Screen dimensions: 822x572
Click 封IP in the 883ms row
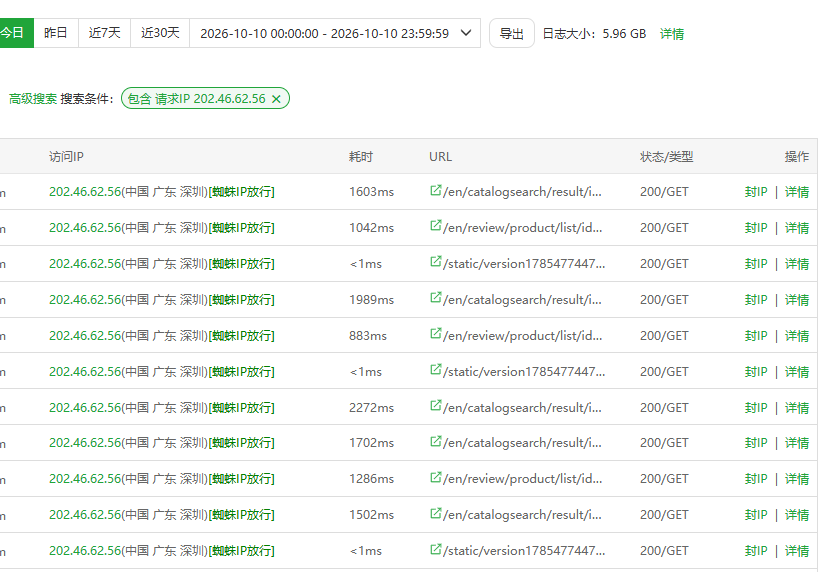(x=756, y=336)
